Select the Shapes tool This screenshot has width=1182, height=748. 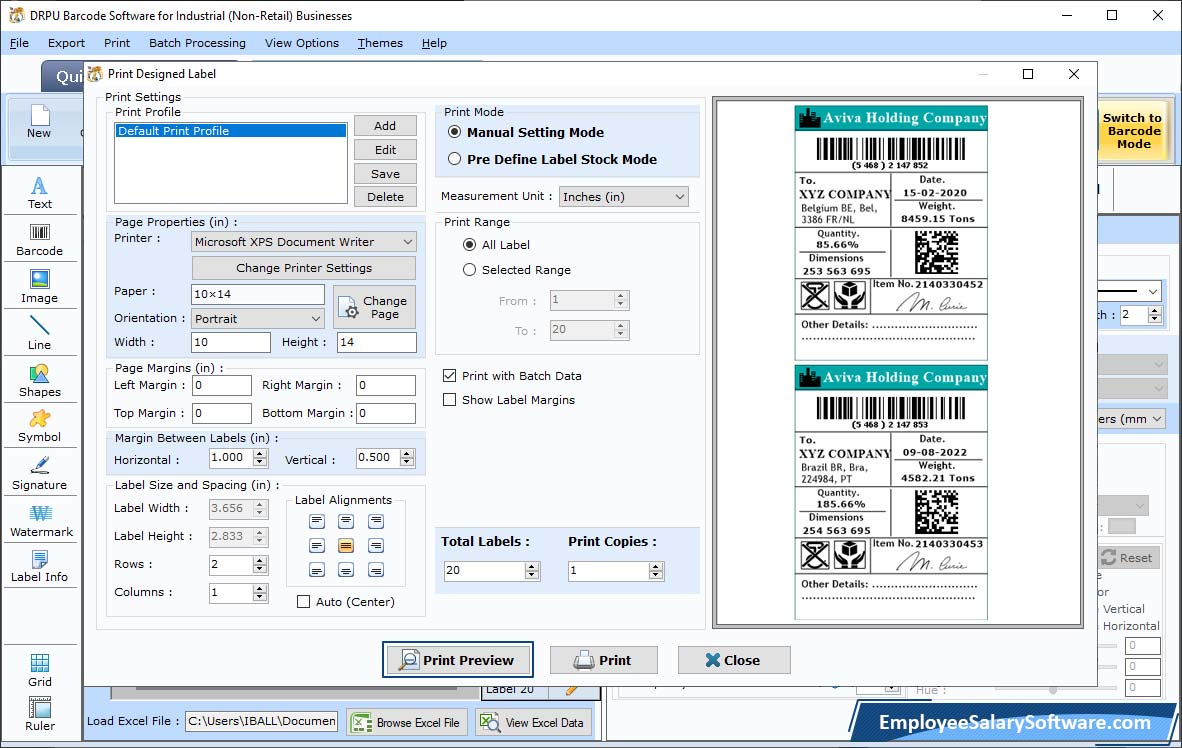pos(40,380)
